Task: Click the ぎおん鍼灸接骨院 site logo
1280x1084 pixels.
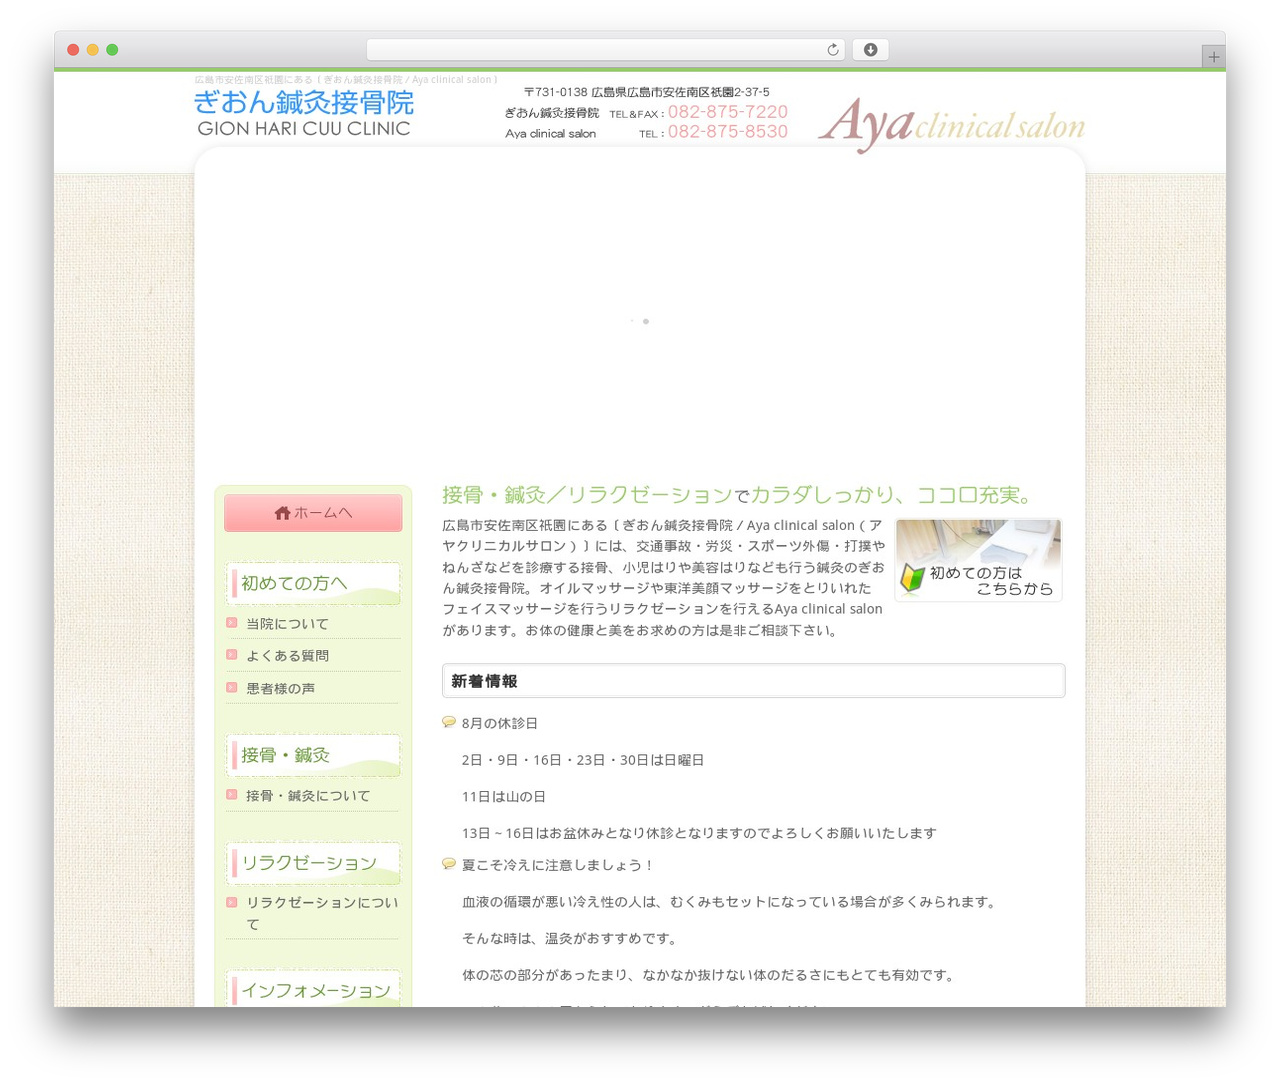Action: point(303,114)
